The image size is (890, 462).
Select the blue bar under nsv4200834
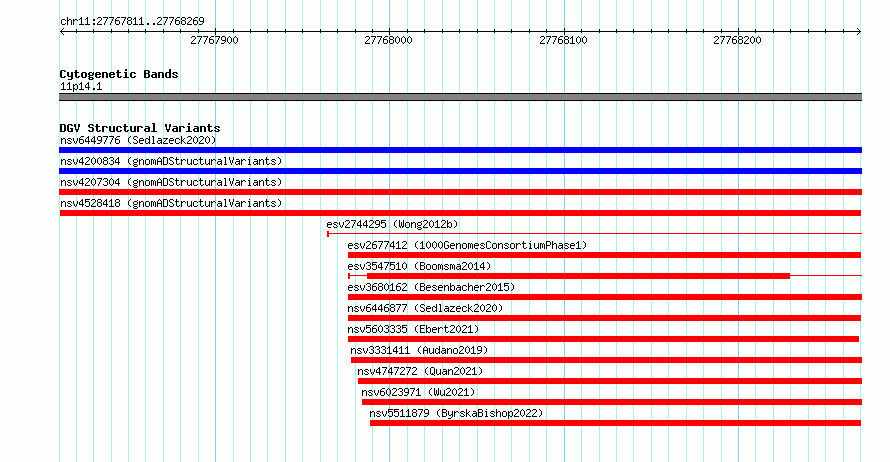point(460,171)
